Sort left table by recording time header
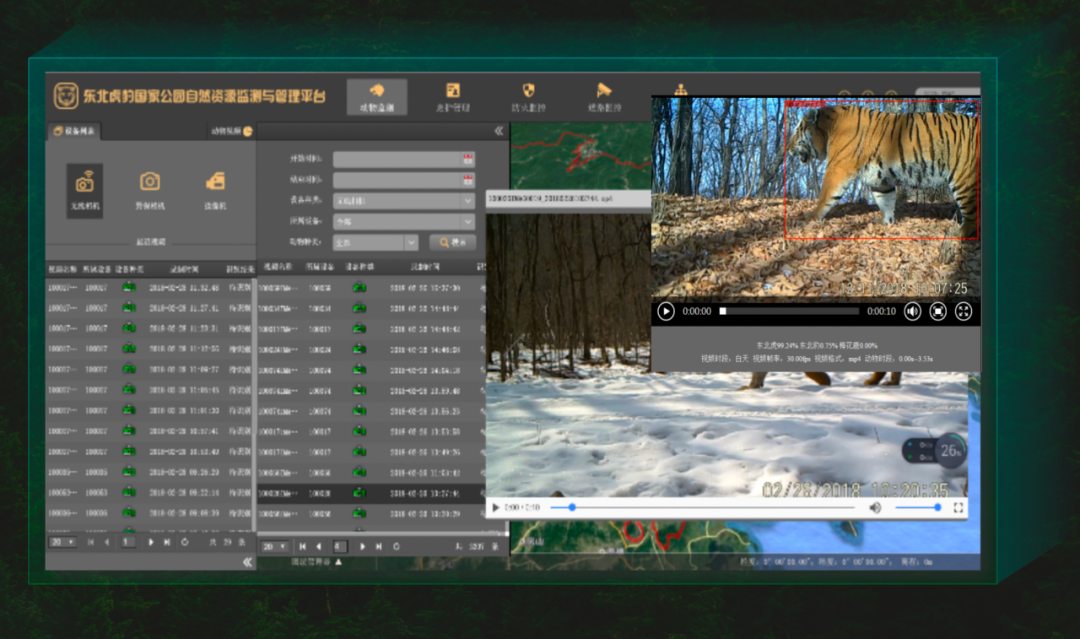This screenshot has height=639, width=1080. [x=184, y=269]
